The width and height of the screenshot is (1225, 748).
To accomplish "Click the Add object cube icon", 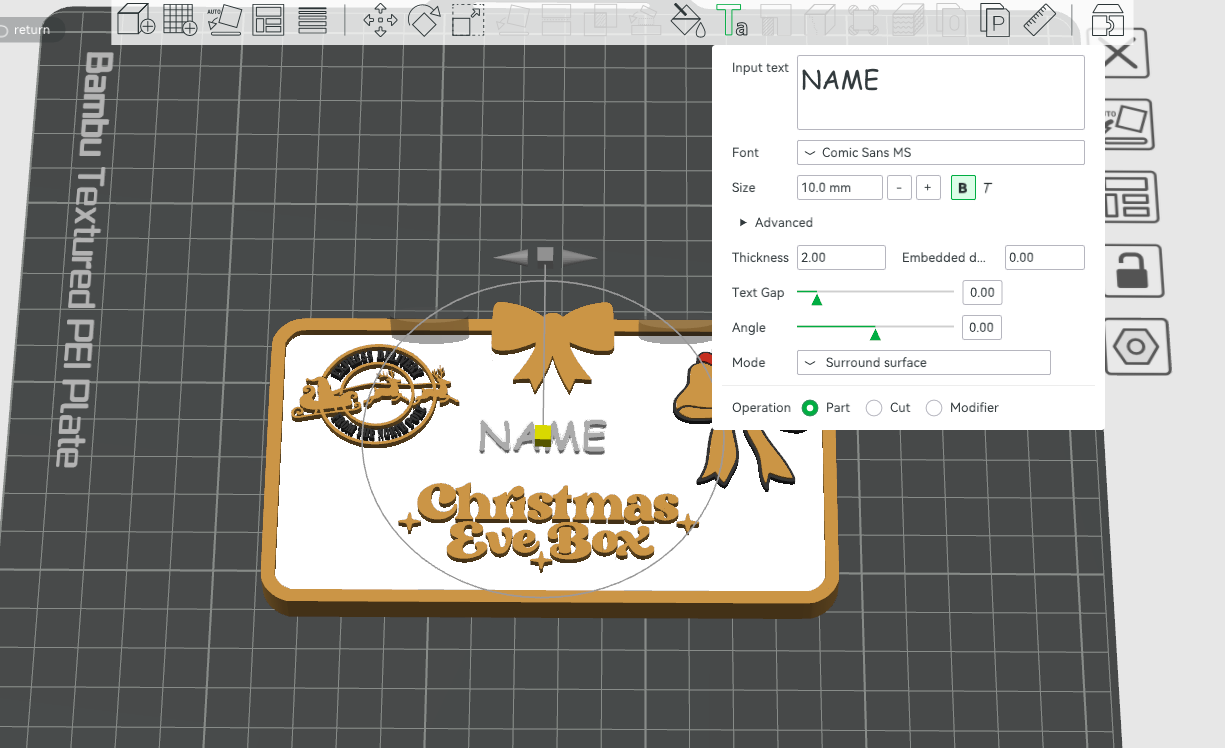I will click(x=135, y=20).
